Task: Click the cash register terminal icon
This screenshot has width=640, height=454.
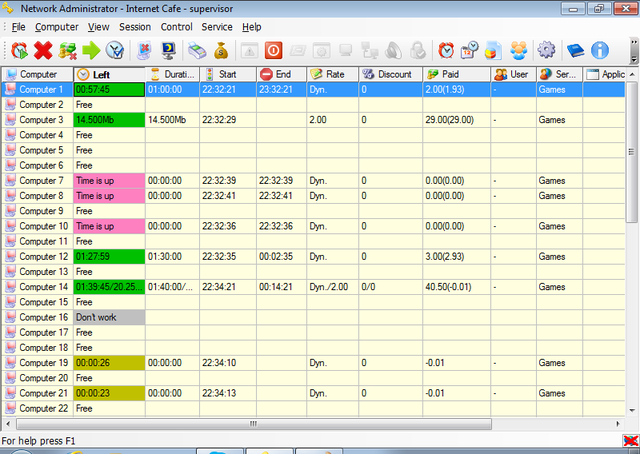Action: (197, 51)
